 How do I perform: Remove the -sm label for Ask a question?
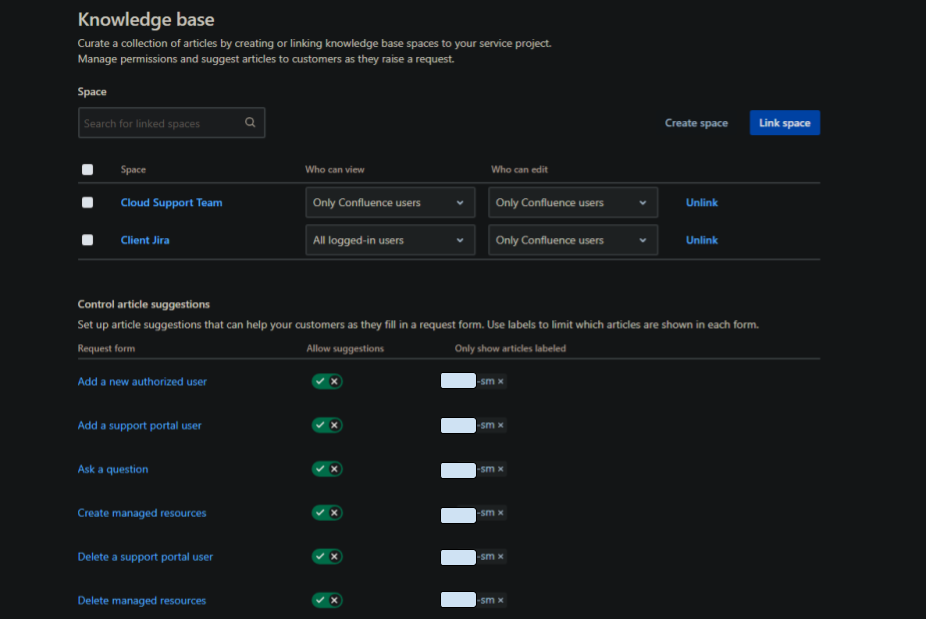coord(501,469)
